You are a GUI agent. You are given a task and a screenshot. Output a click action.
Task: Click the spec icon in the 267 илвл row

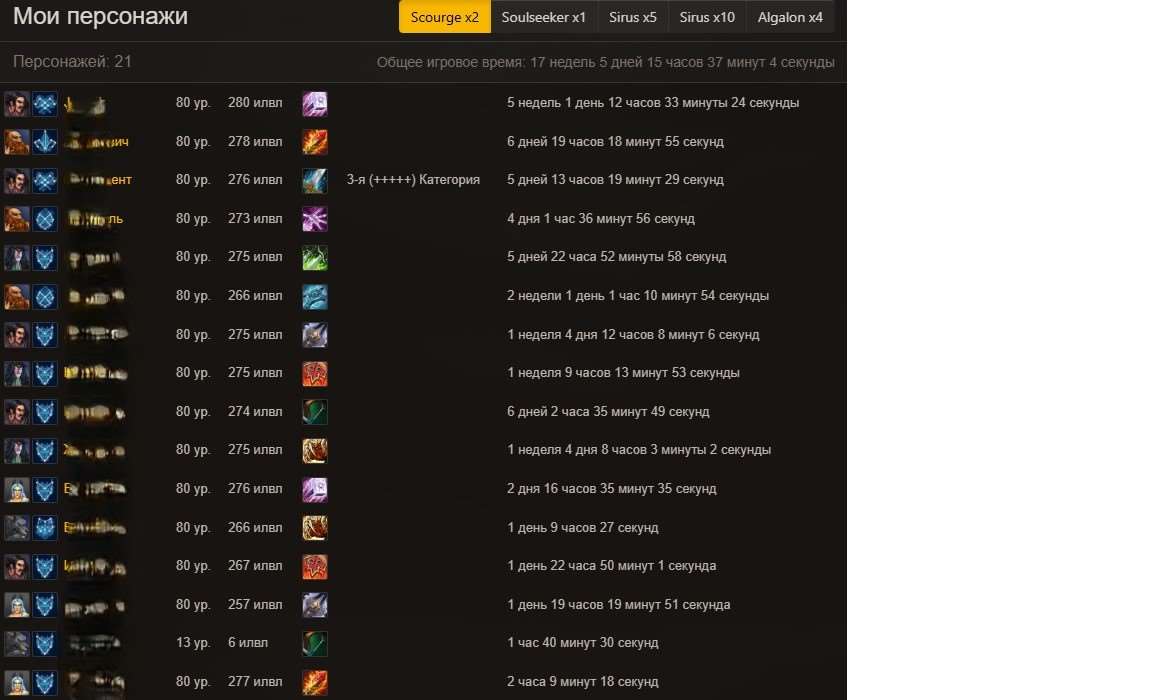pyautogui.click(x=315, y=566)
